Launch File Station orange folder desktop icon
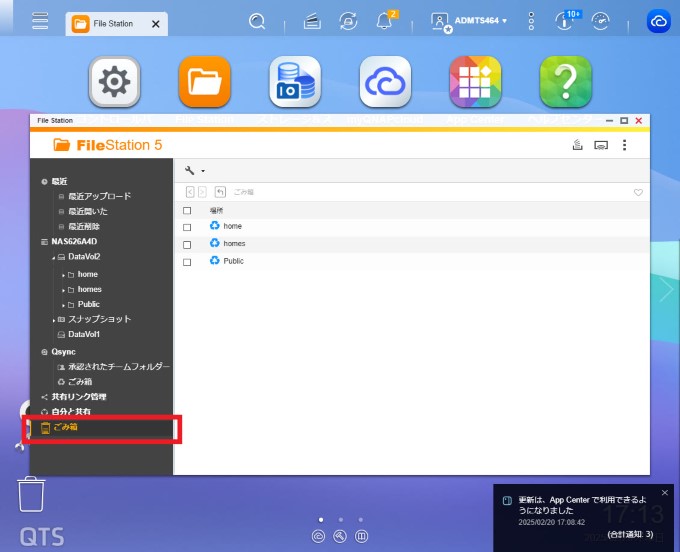Viewport: 680px width, 552px height. pyautogui.click(x=205, y=82)
